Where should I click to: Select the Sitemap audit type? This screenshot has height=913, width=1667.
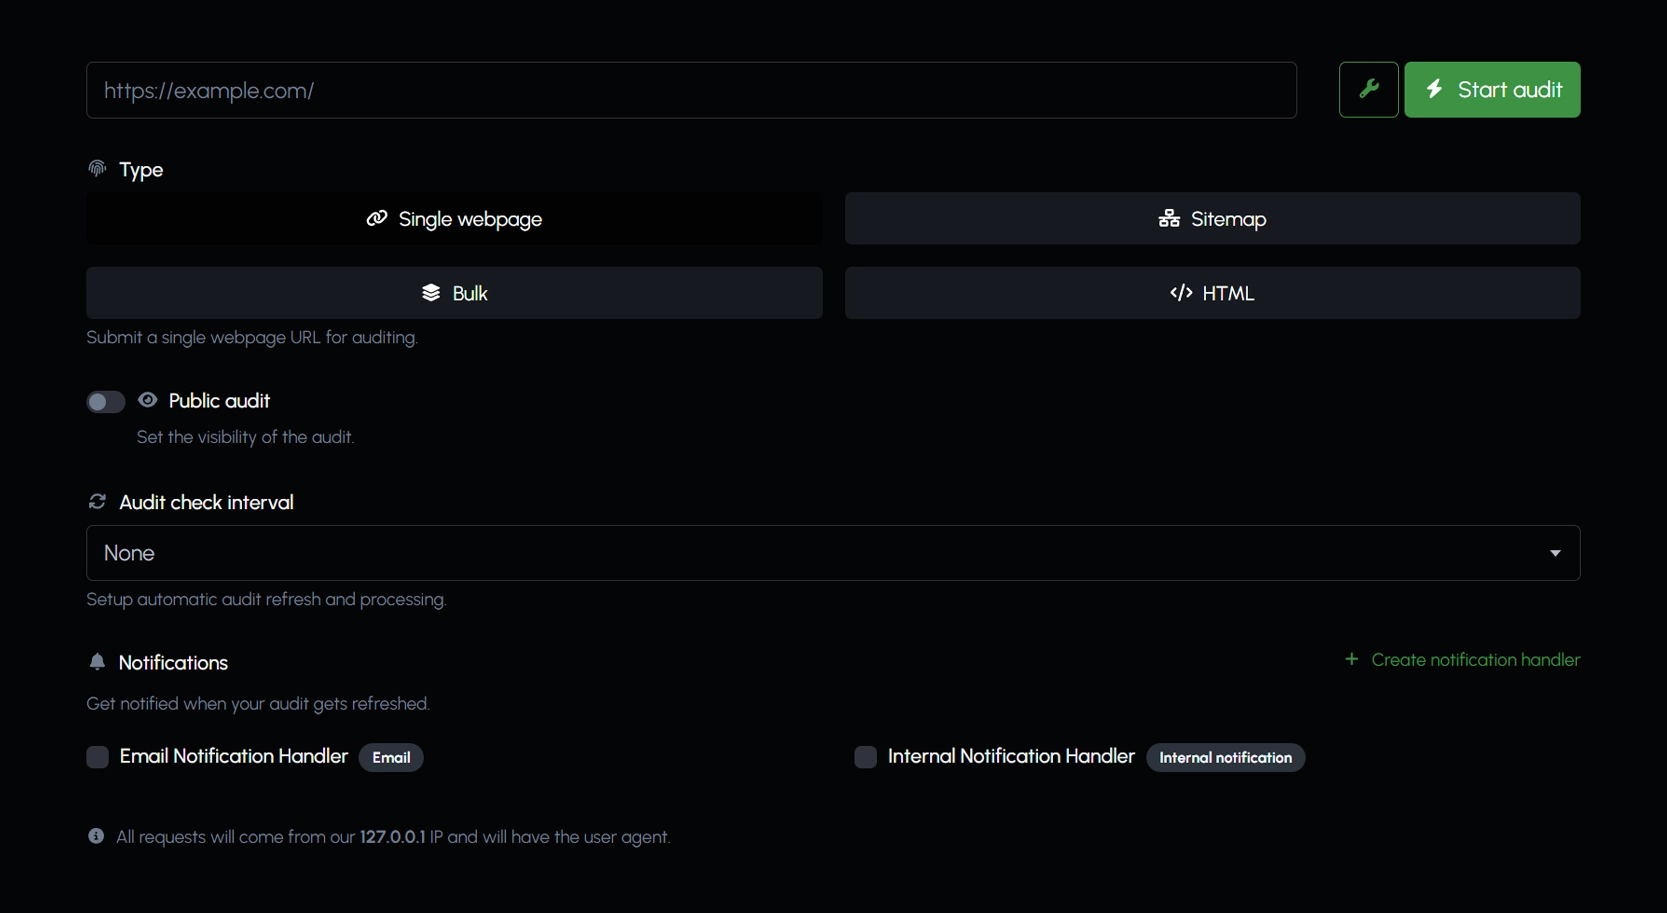[x=1212, y=219]
